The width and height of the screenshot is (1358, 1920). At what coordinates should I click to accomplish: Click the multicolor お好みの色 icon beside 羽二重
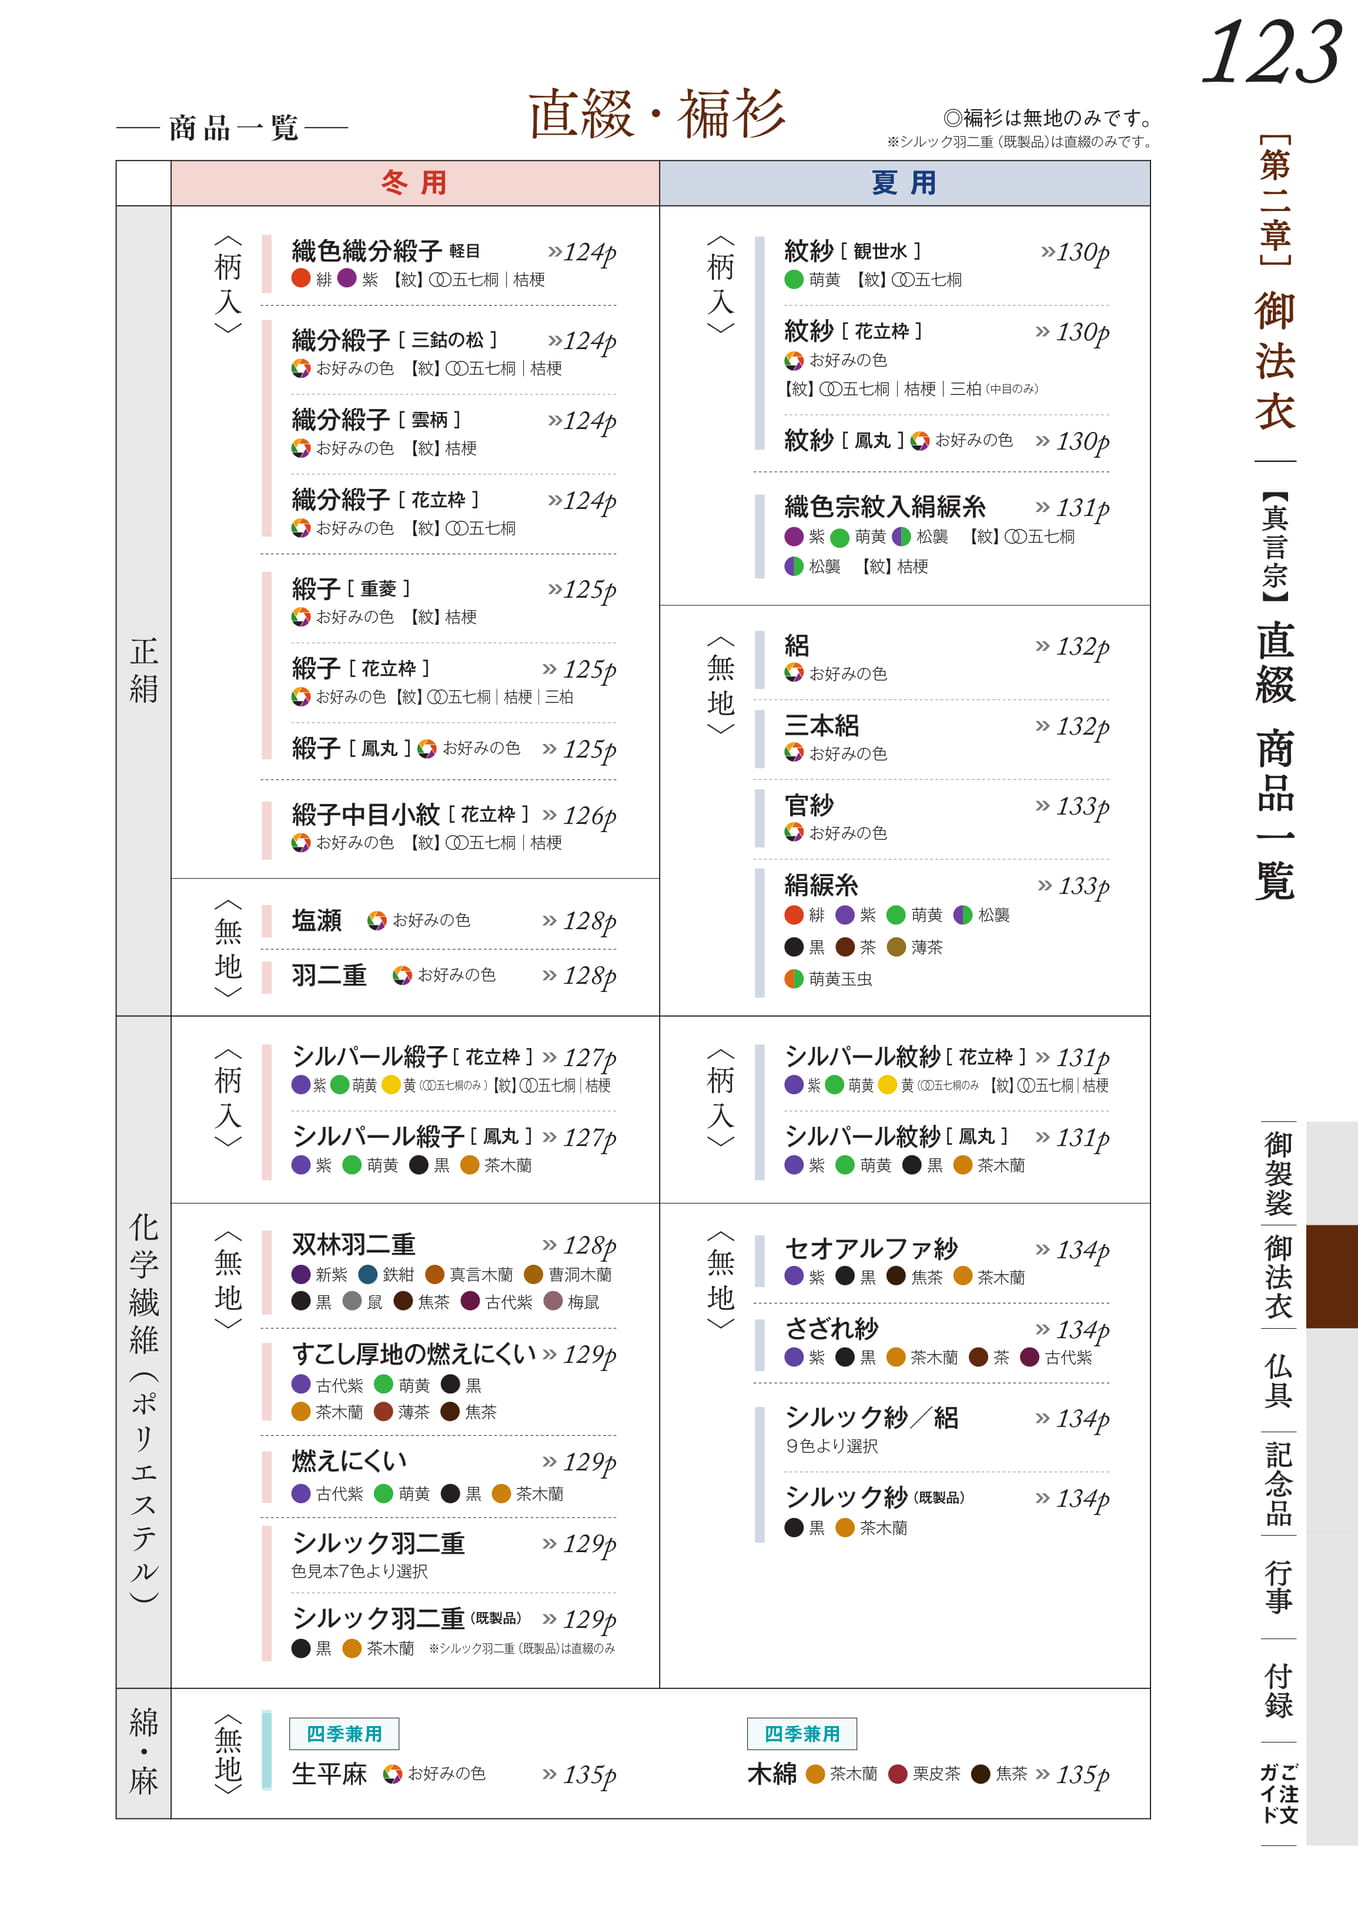[402, 975]
